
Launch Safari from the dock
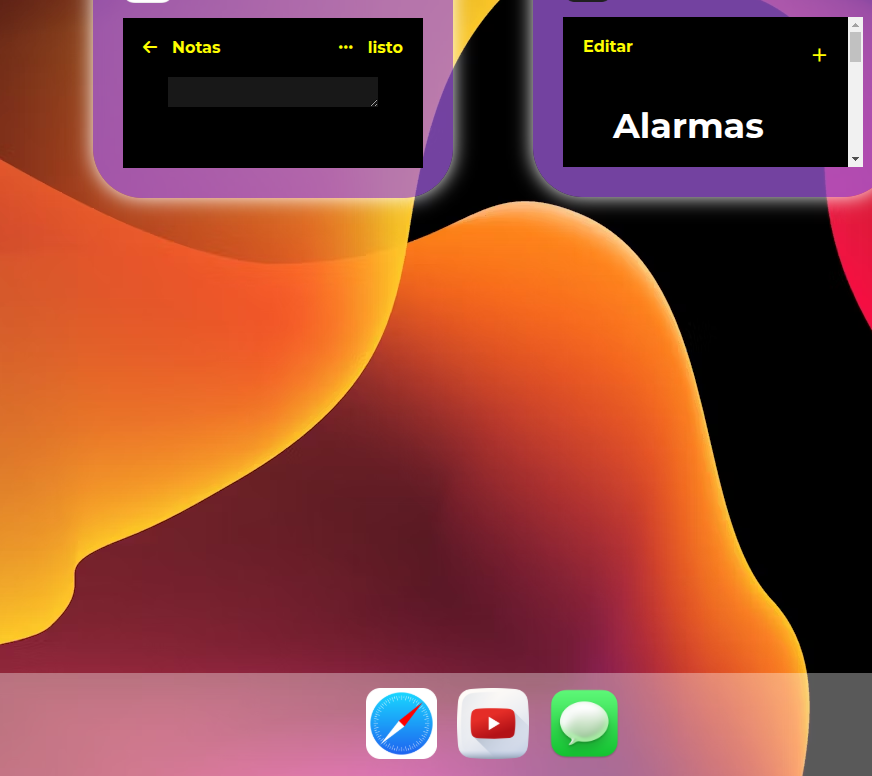401,723
